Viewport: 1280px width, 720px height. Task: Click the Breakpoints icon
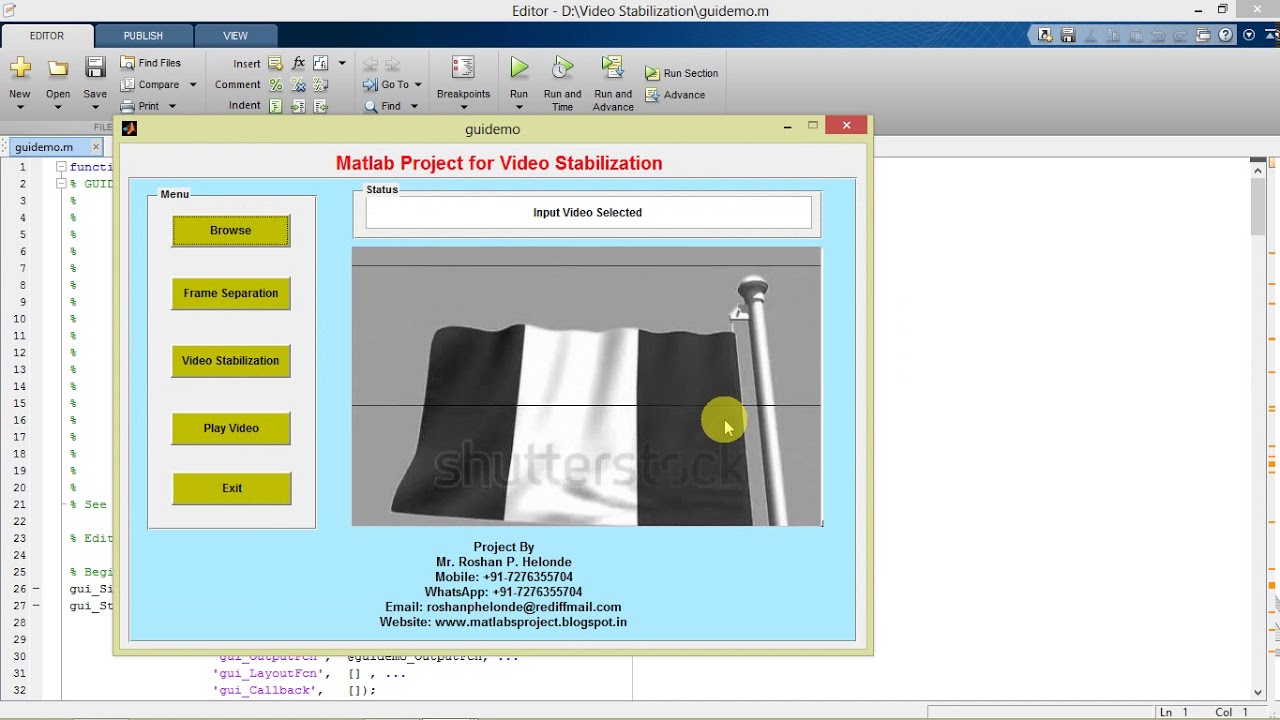463,68
